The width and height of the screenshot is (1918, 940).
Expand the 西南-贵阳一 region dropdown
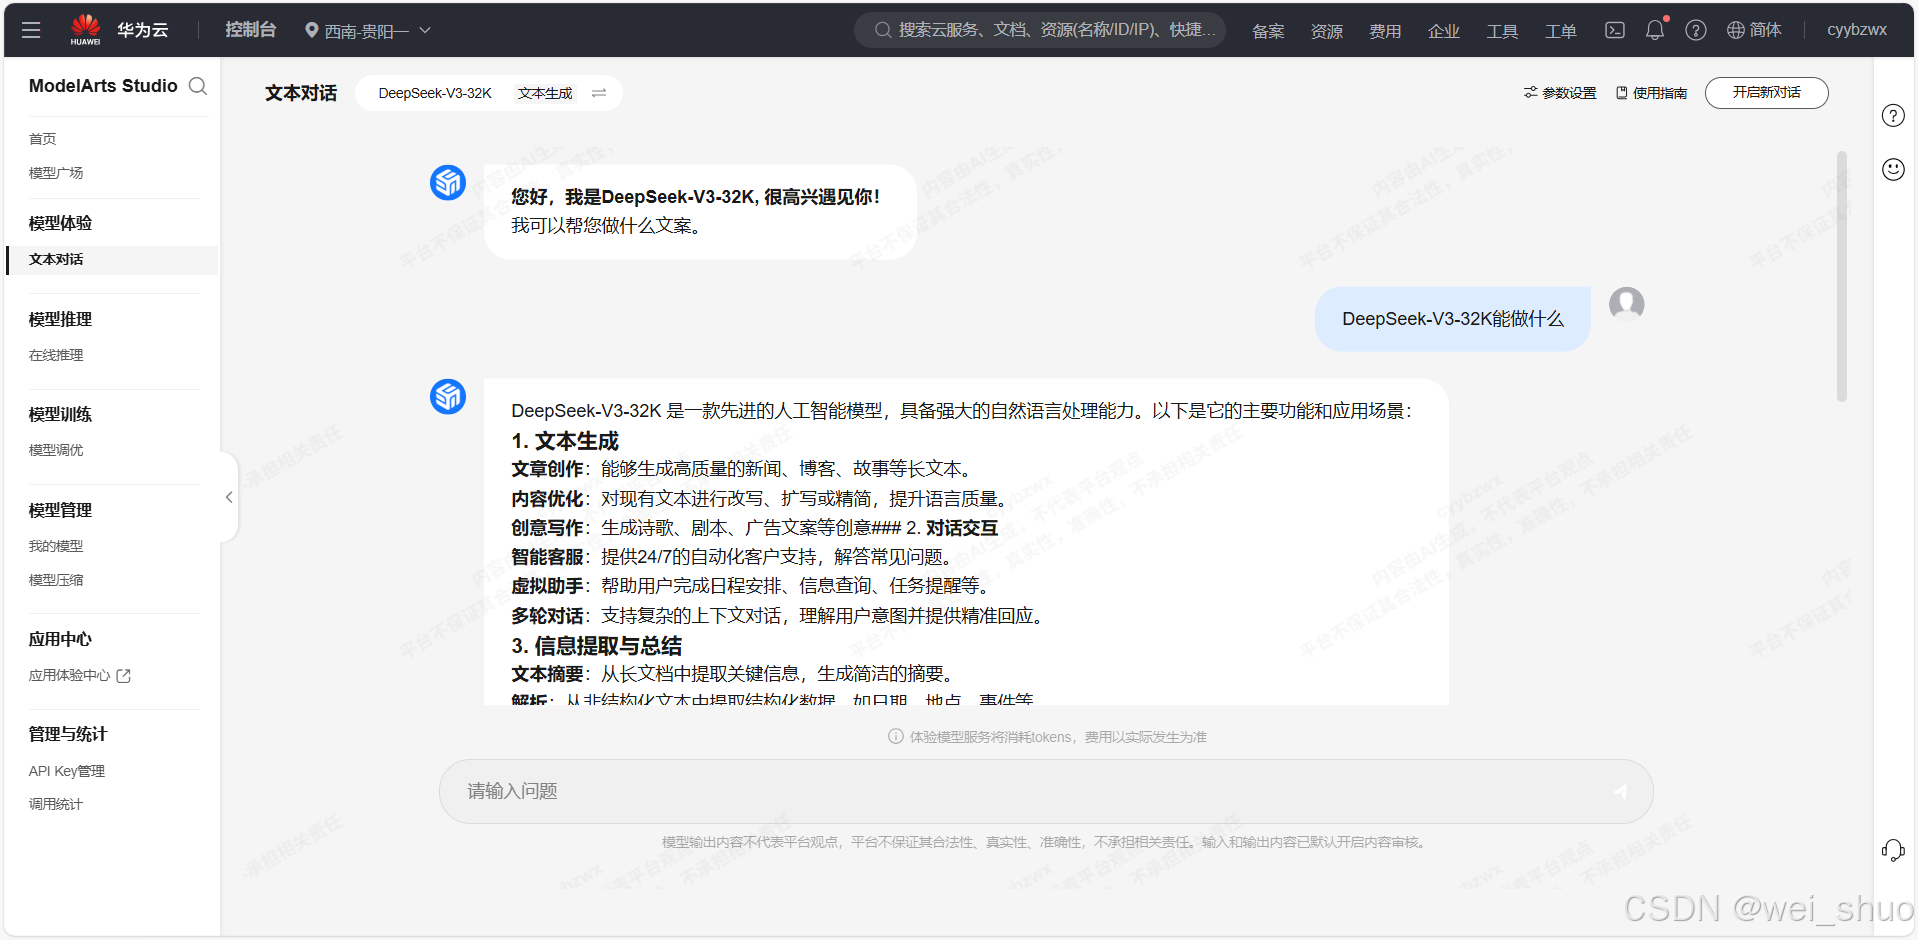(x=368, y=31)
